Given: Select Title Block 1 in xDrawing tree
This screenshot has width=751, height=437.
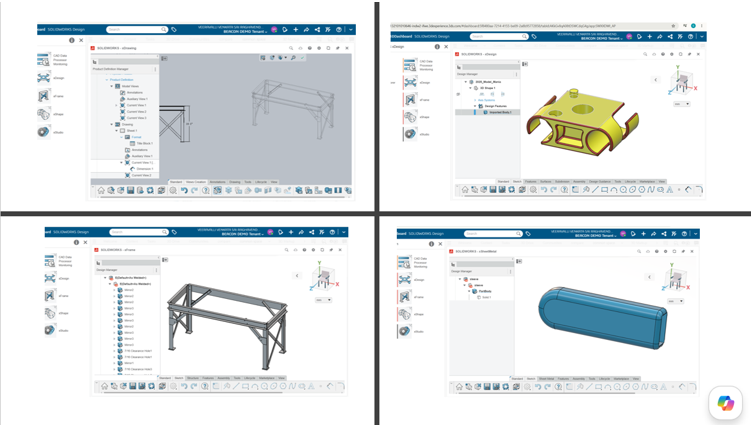Looking at the screenshot, I should (145, 143).
